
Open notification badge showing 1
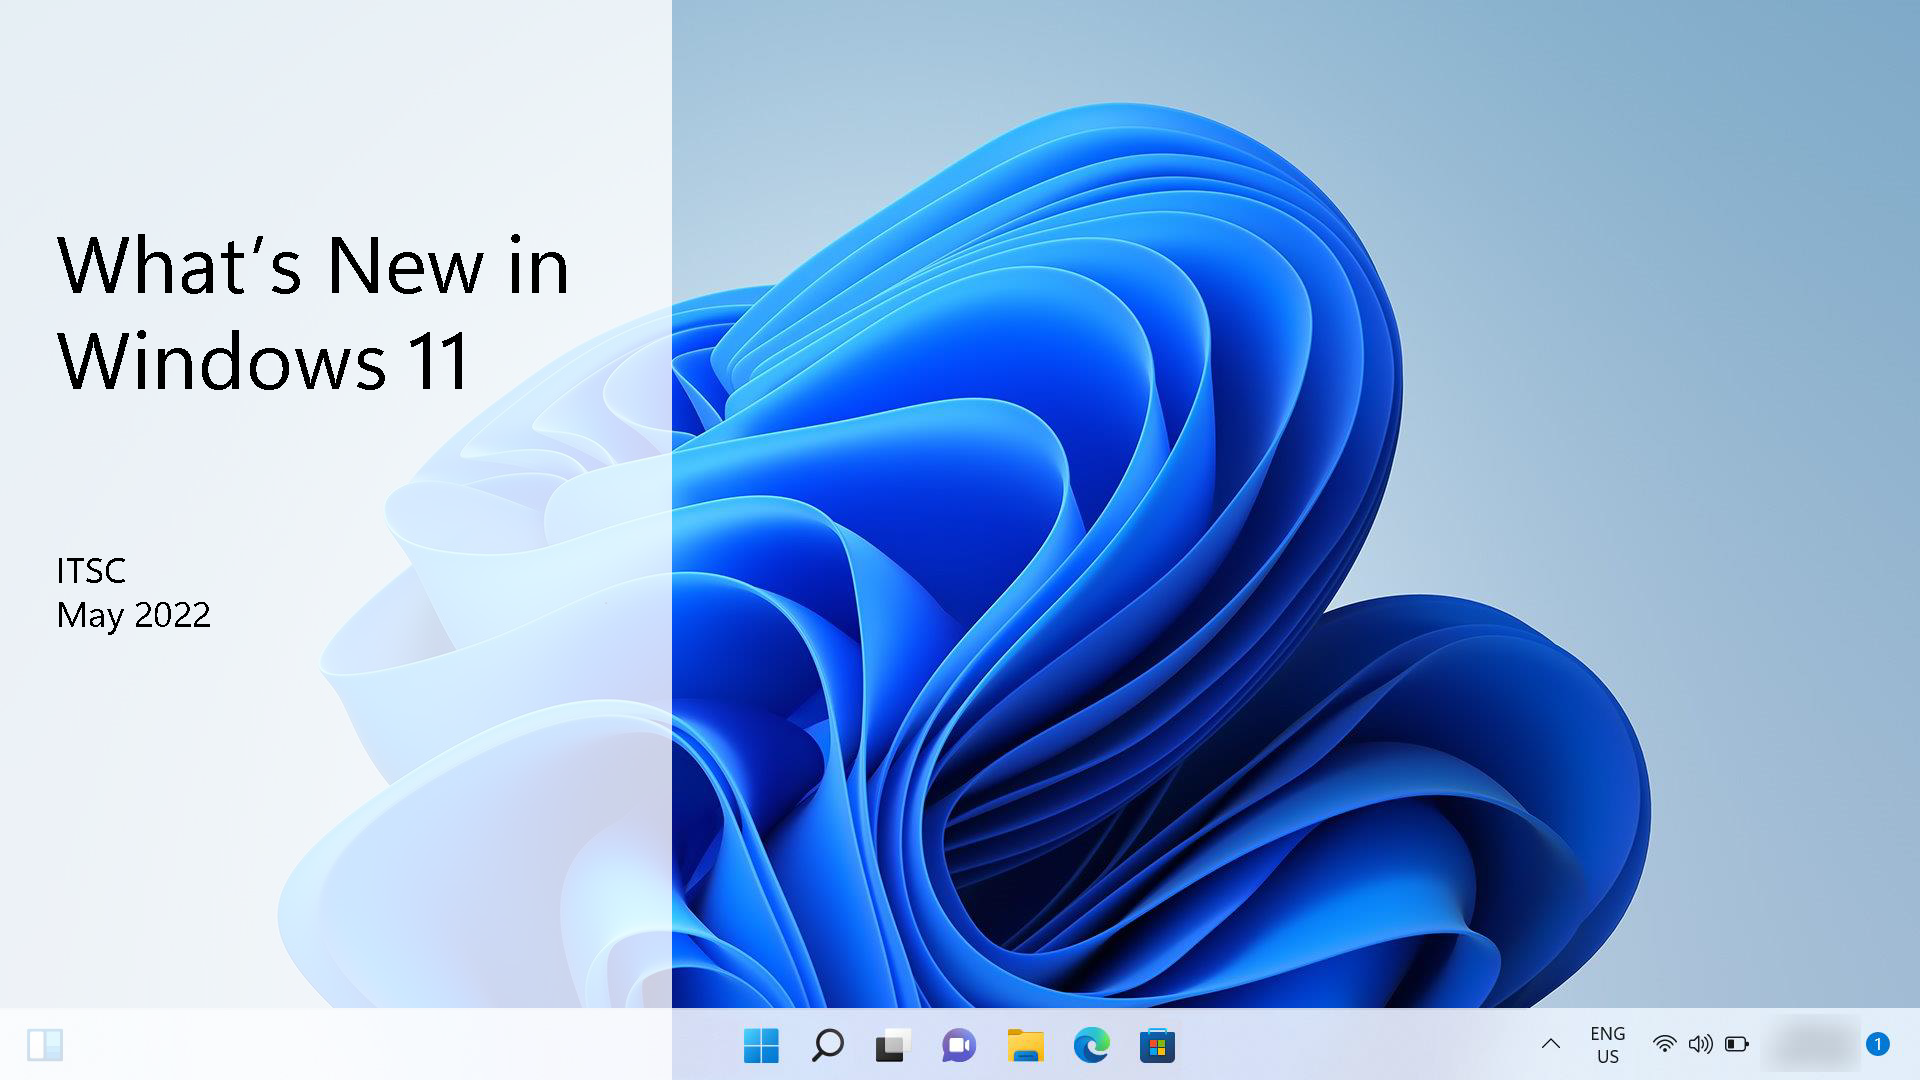(x=1878, y=1044)
